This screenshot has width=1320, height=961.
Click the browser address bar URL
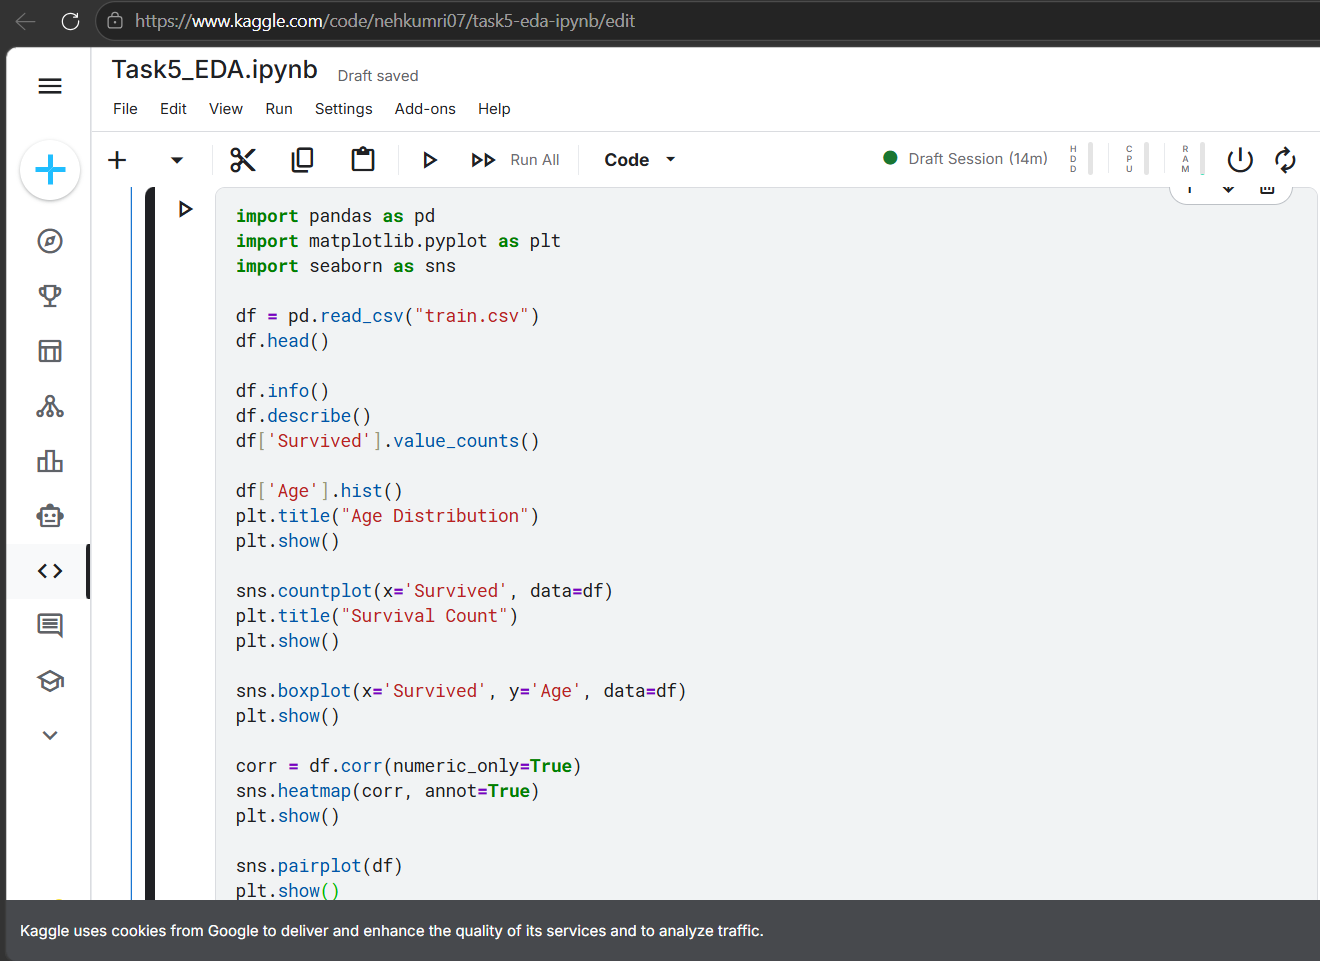tap(385, 21)
